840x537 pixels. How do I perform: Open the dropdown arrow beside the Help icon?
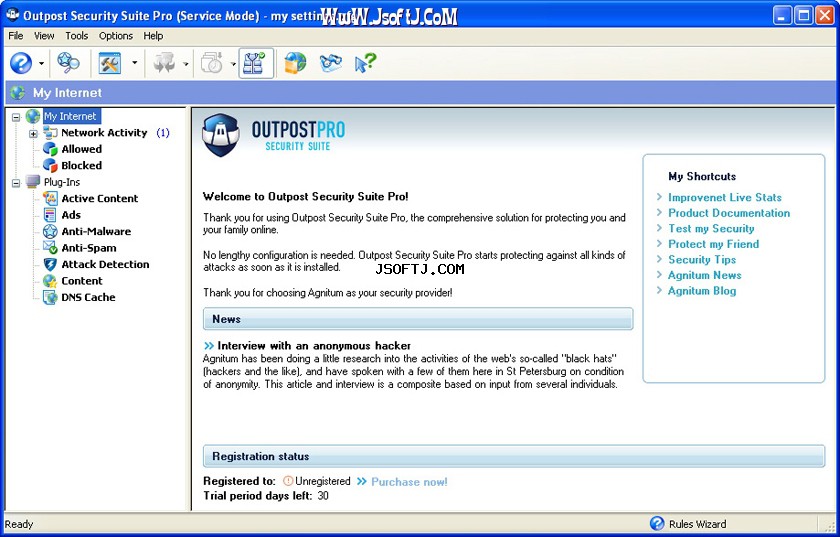(41, 63)
